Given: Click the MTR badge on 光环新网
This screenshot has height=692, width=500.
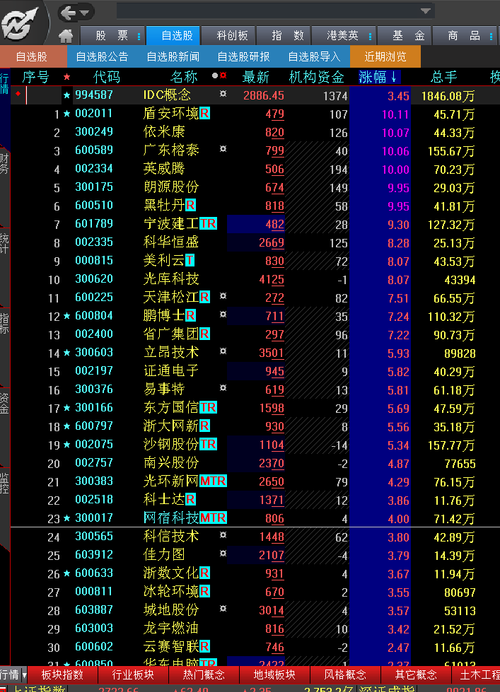Looking at the screenshot, I should click(213, 481).
